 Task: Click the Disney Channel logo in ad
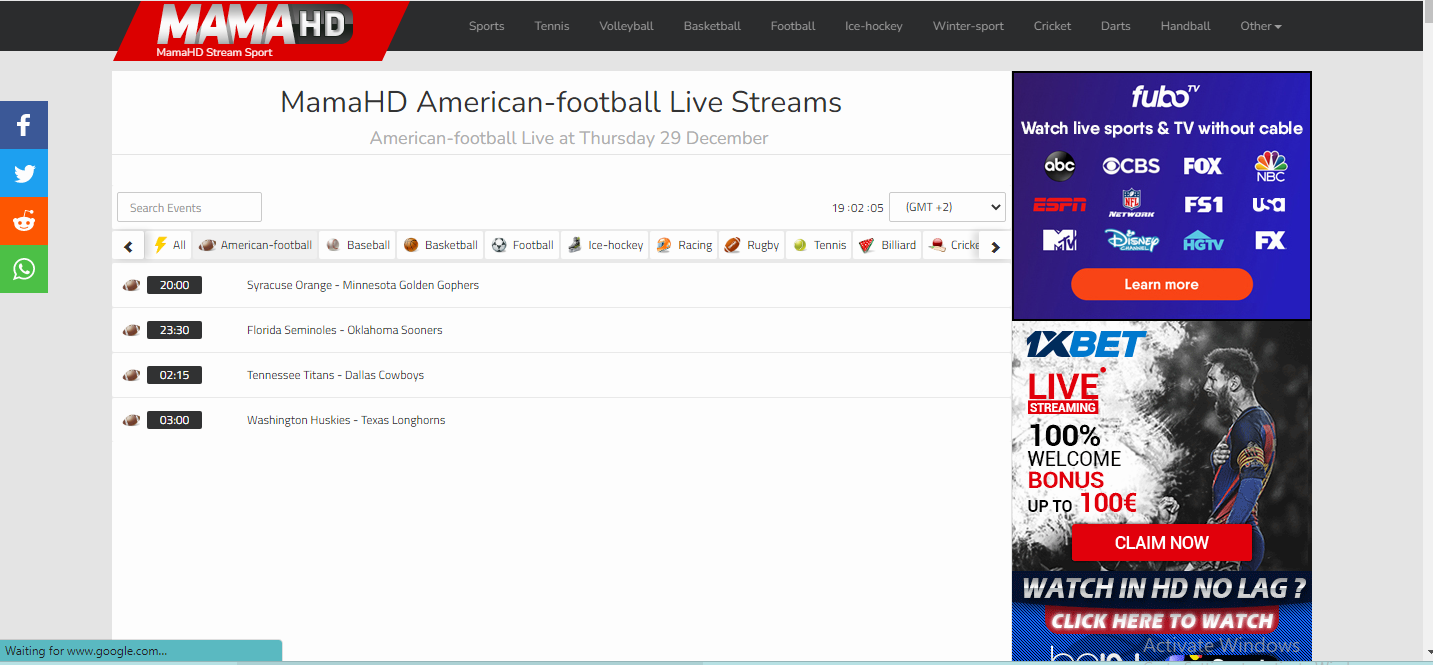click(1132, 240)
